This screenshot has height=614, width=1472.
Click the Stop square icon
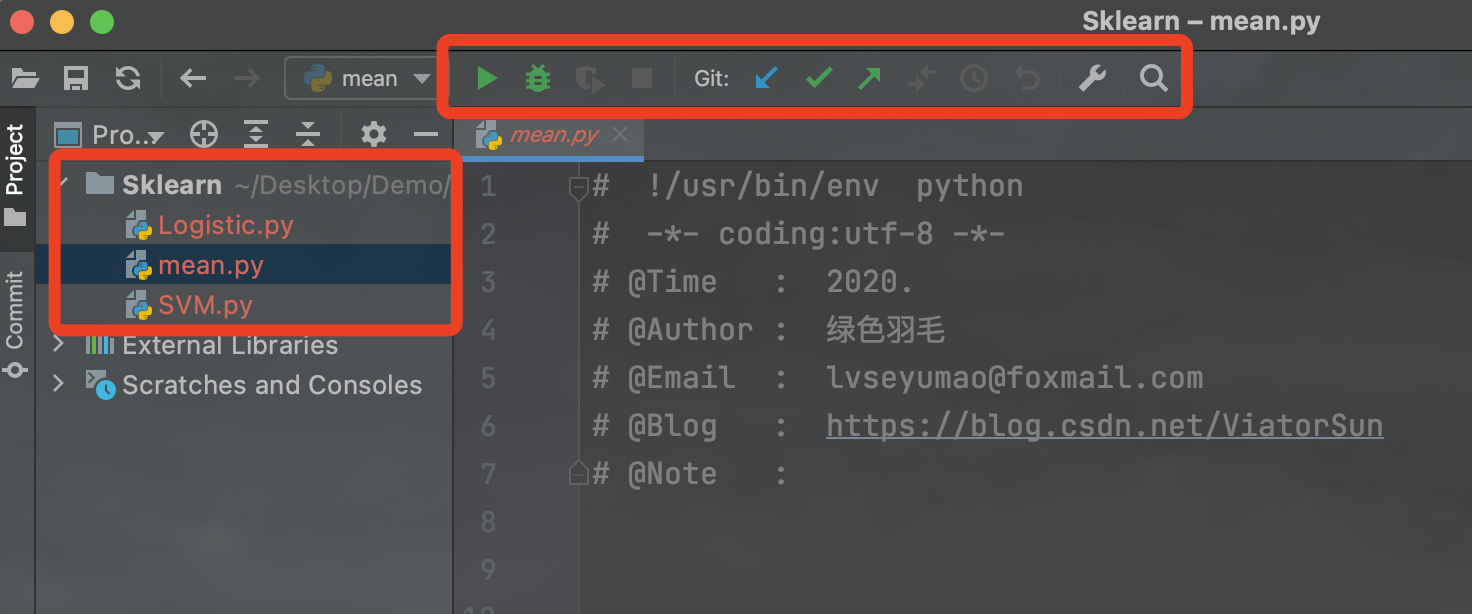(x=642, y=78)
